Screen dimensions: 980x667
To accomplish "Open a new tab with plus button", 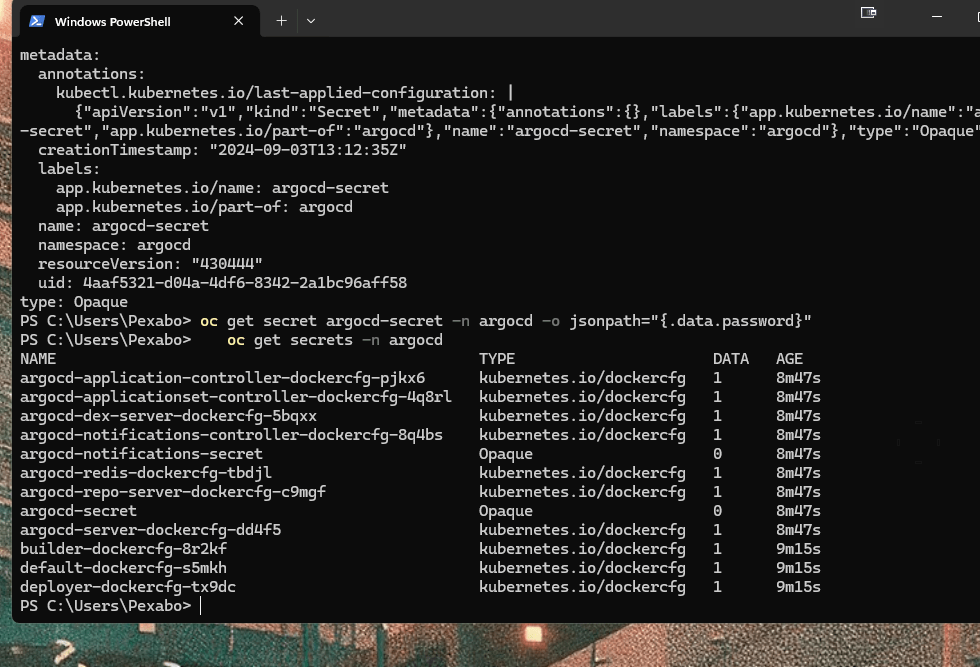I will coord(281,21).
